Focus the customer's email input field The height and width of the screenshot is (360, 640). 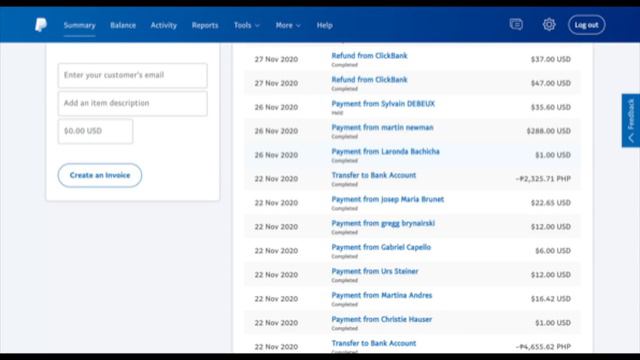(x=133, y=75)
